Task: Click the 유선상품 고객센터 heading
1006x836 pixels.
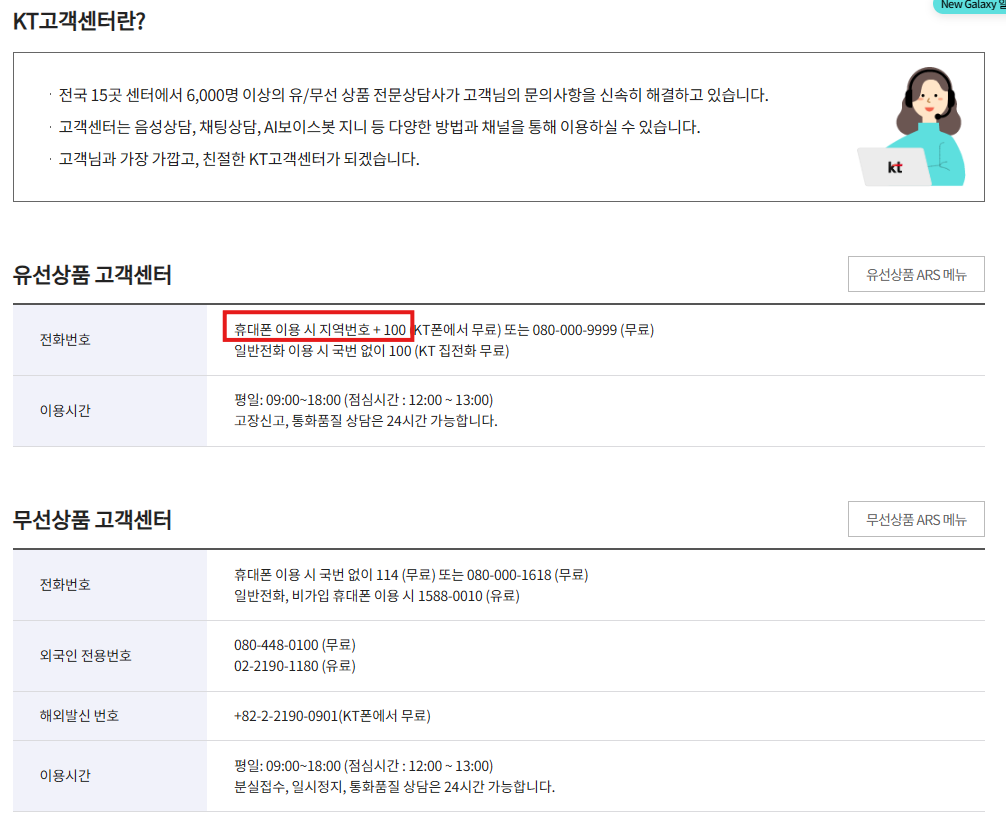Action: point(92,275)
